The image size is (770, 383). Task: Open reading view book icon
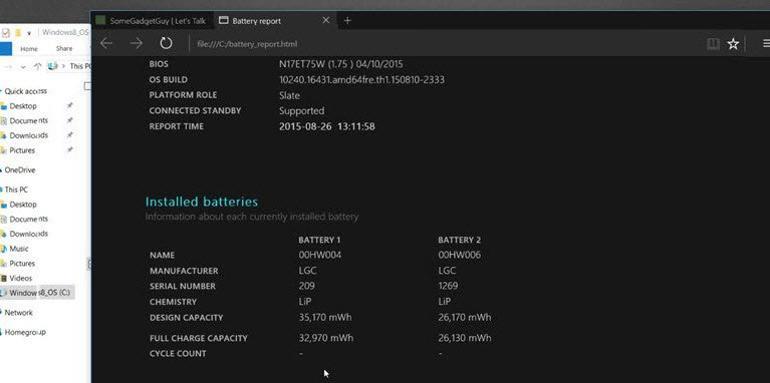click(713, 44)
